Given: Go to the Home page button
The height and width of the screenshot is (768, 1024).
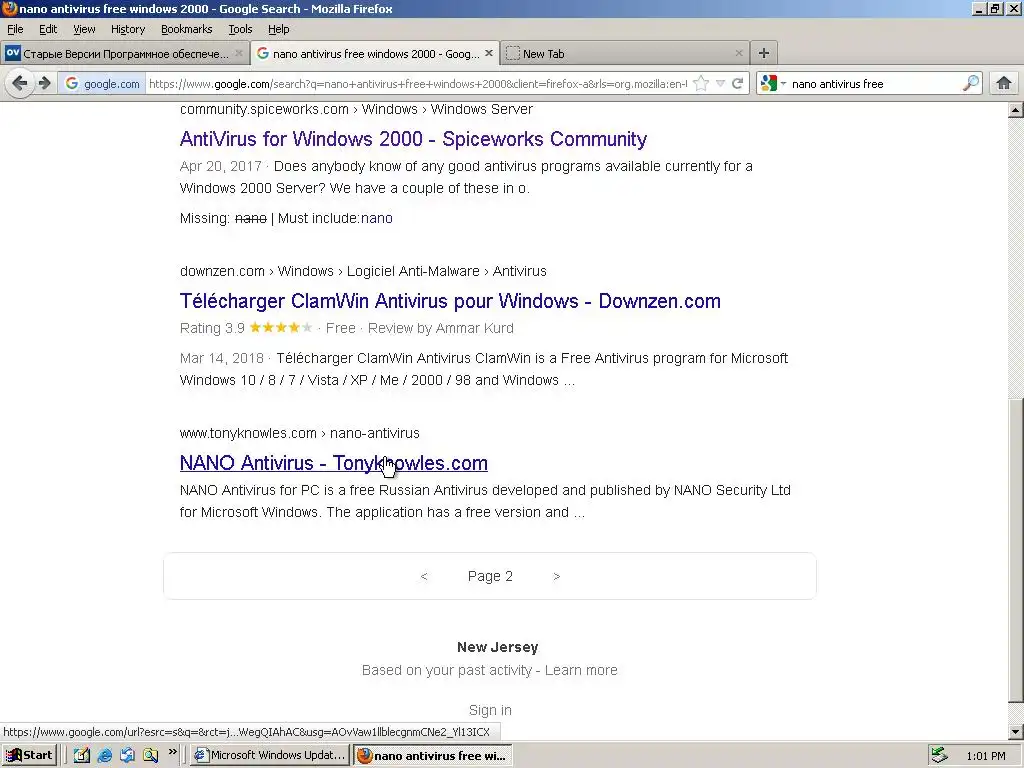Looking at the screenshot, I should (1004, 84).
